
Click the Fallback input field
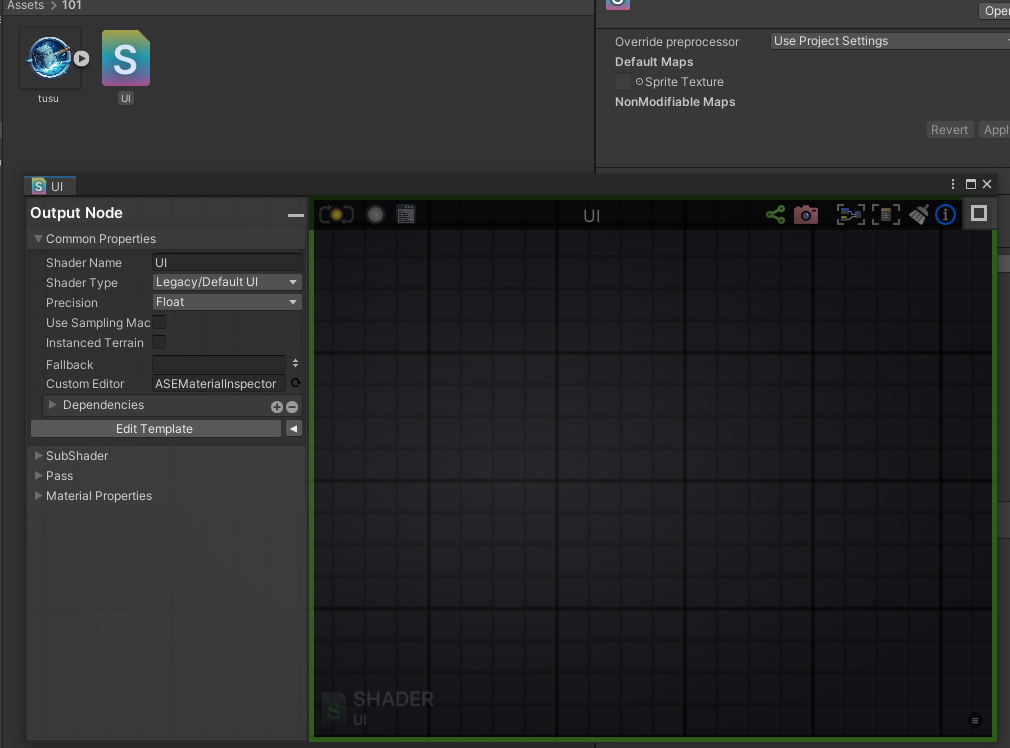(219, 364)
